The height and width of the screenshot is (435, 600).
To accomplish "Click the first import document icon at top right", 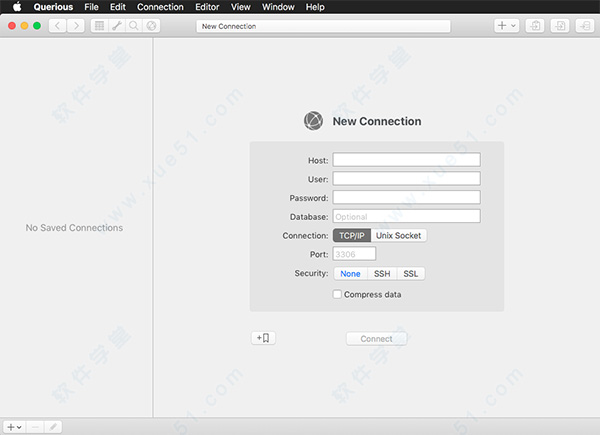I will pos(535,26).
